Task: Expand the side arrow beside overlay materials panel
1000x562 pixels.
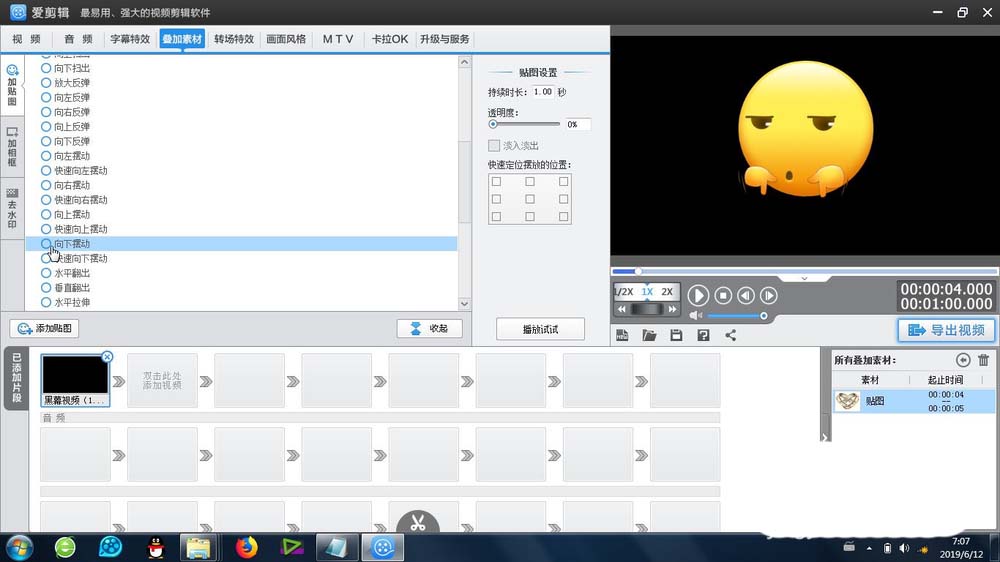Action: pyautogui.click(x=825, y=438)
